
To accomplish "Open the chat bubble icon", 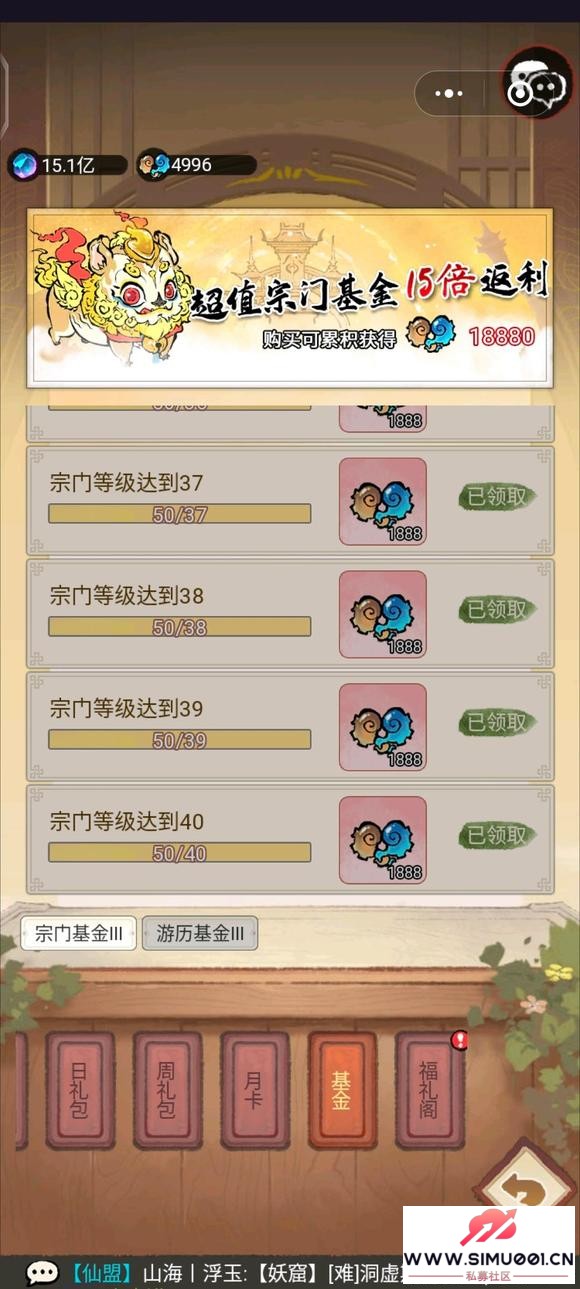I will tap(42, 1272).
